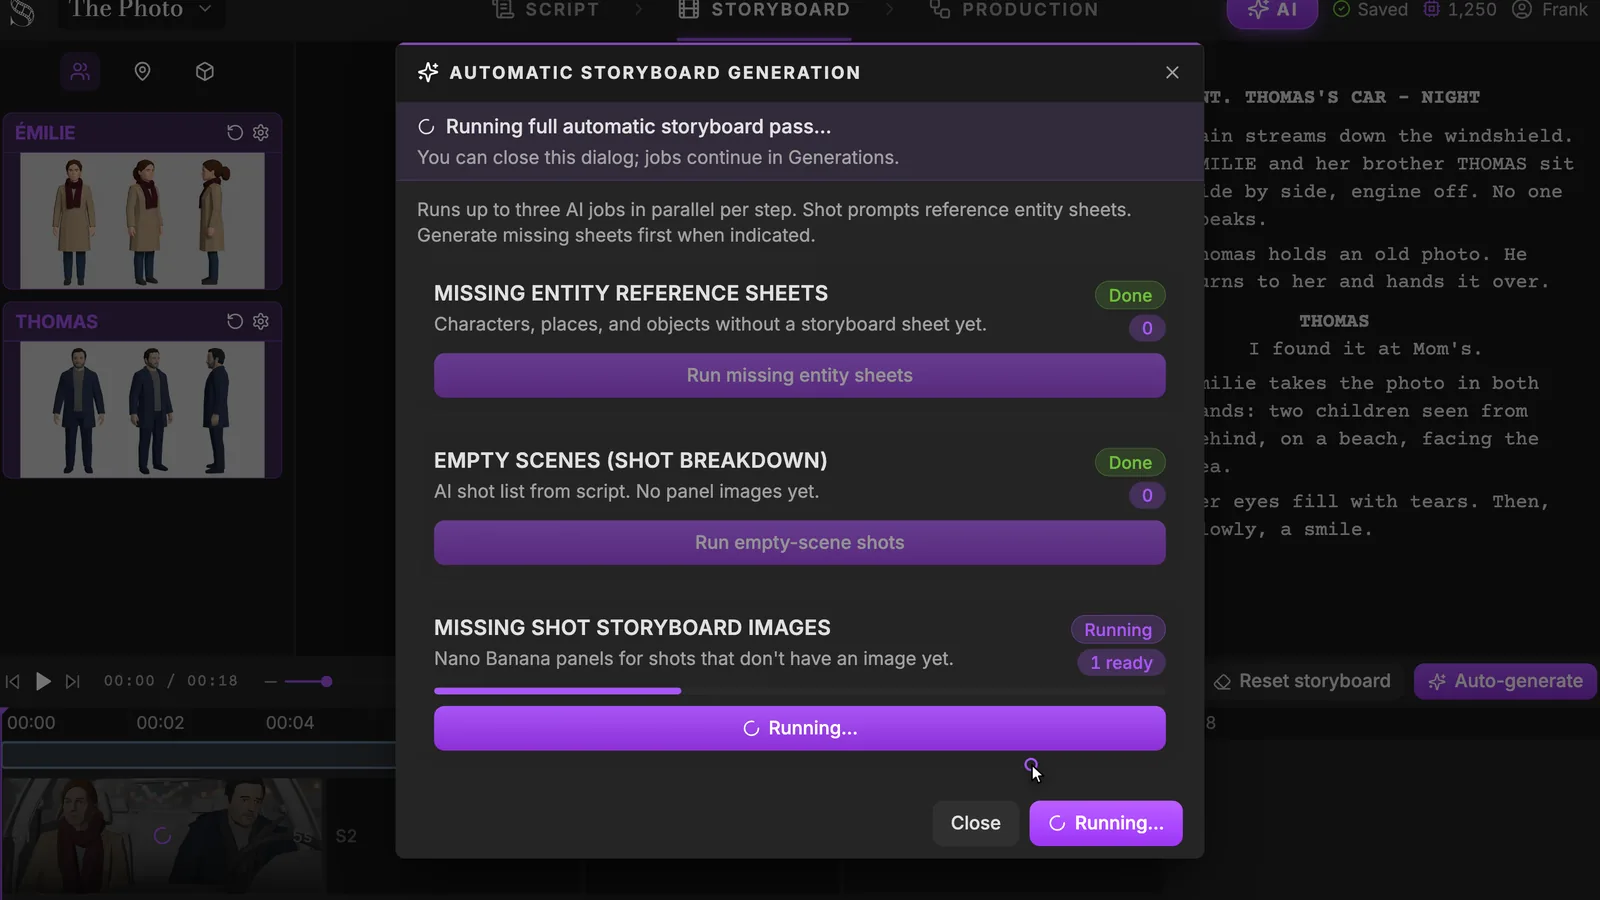Open ÉMILIE settings gear
The width and height of the screenshot is (1600, 900).
point(261,133)
